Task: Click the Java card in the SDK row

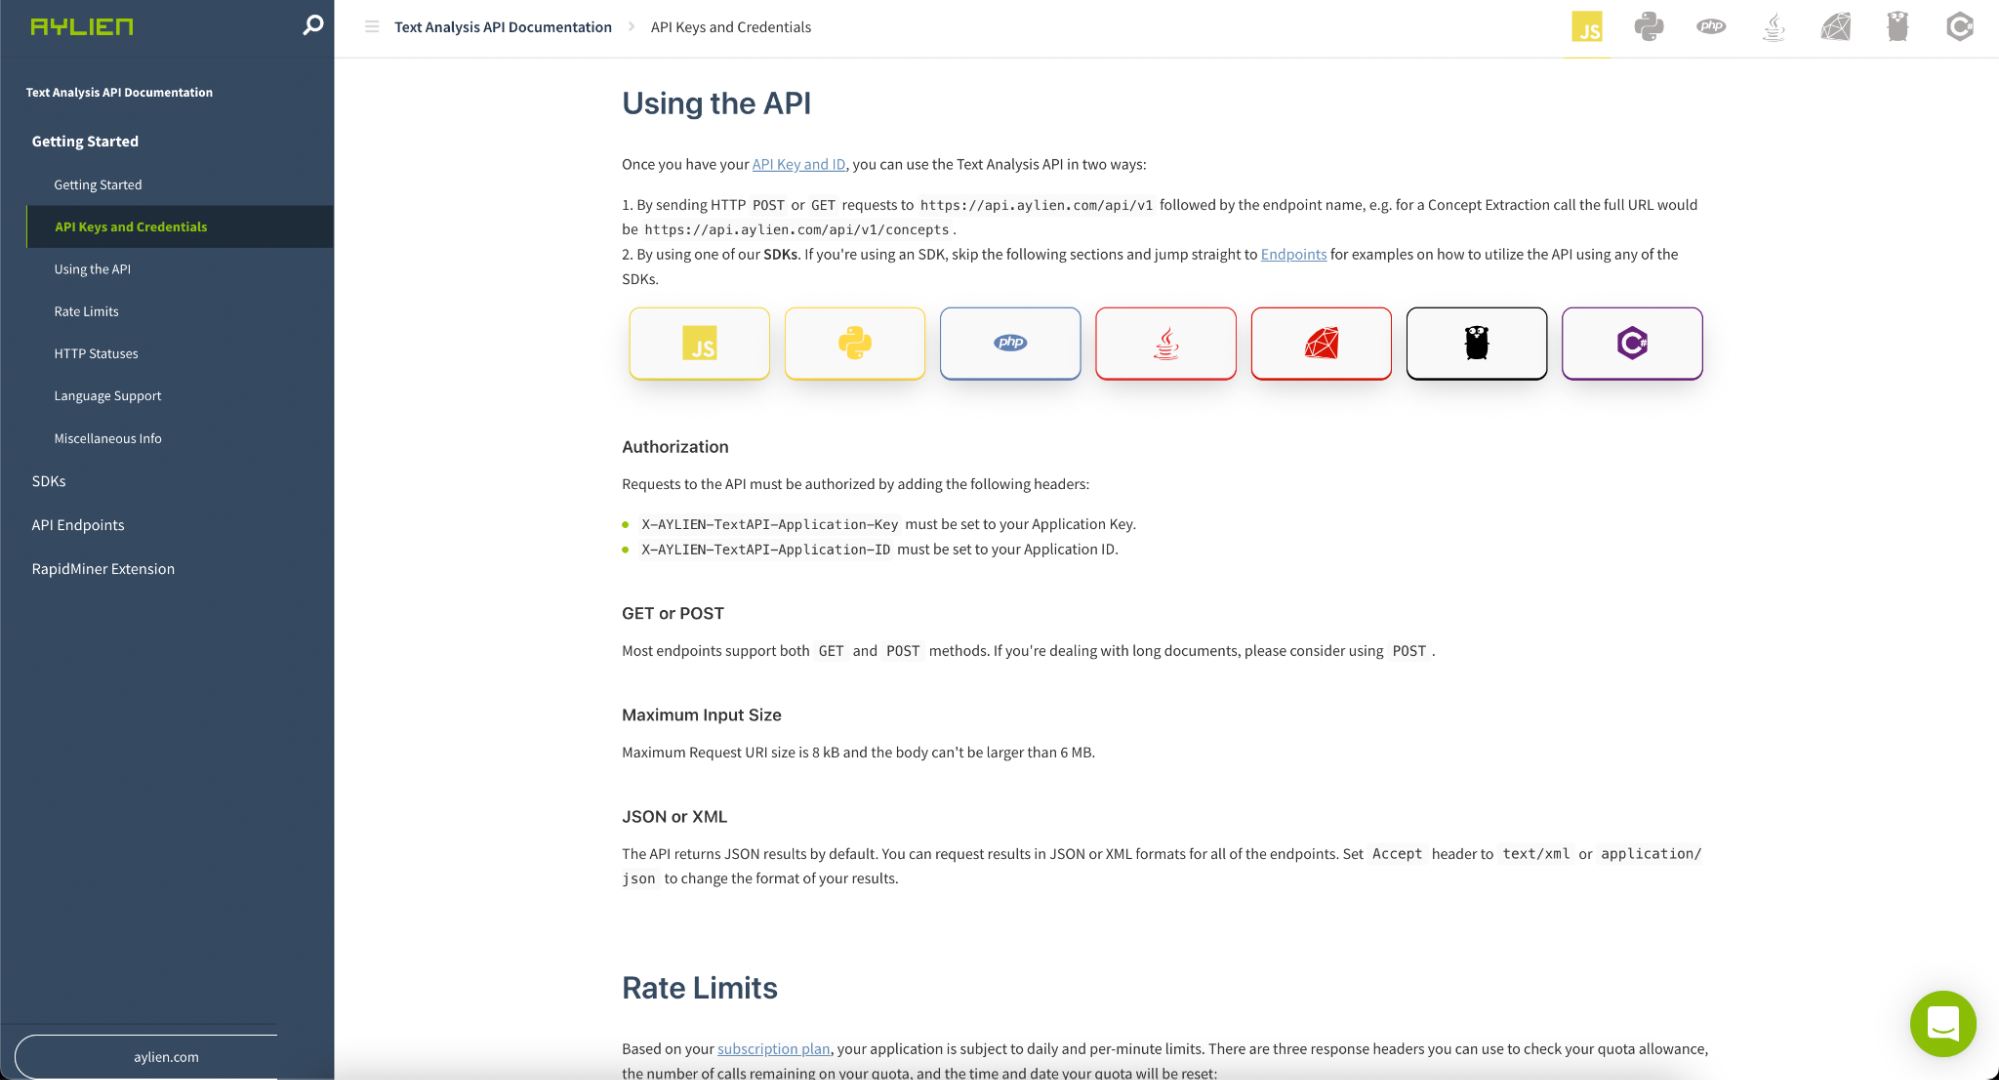Action: [1165, 343]
